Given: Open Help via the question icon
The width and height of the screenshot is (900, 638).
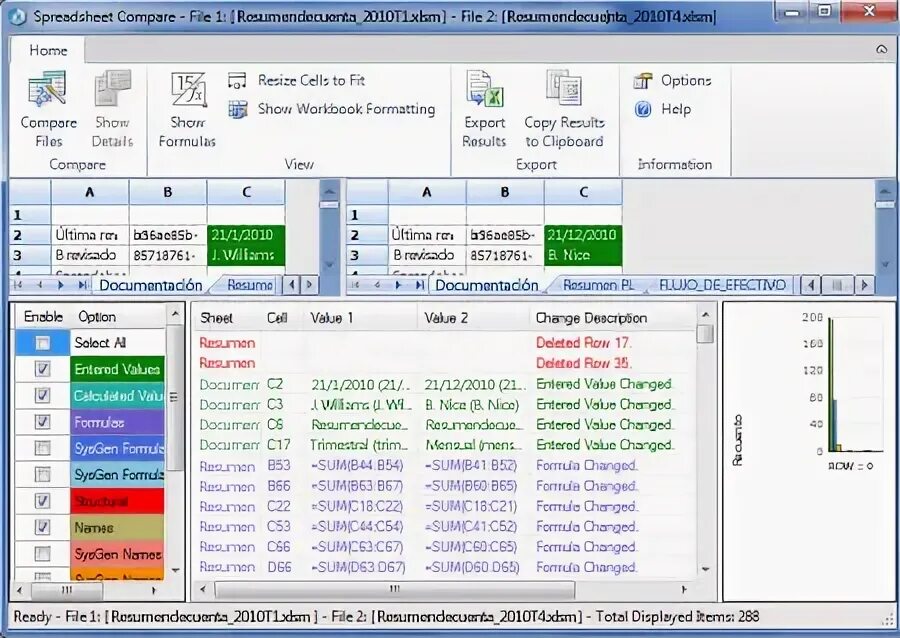Looking at the screenshot, I should click(x=643, y=109).
